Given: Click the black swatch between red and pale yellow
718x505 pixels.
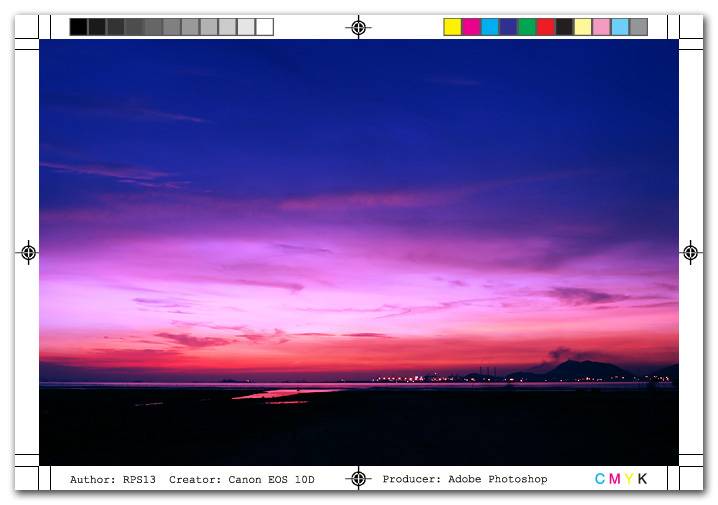Looking at the screenshot, I should click(x=564, y=27).
